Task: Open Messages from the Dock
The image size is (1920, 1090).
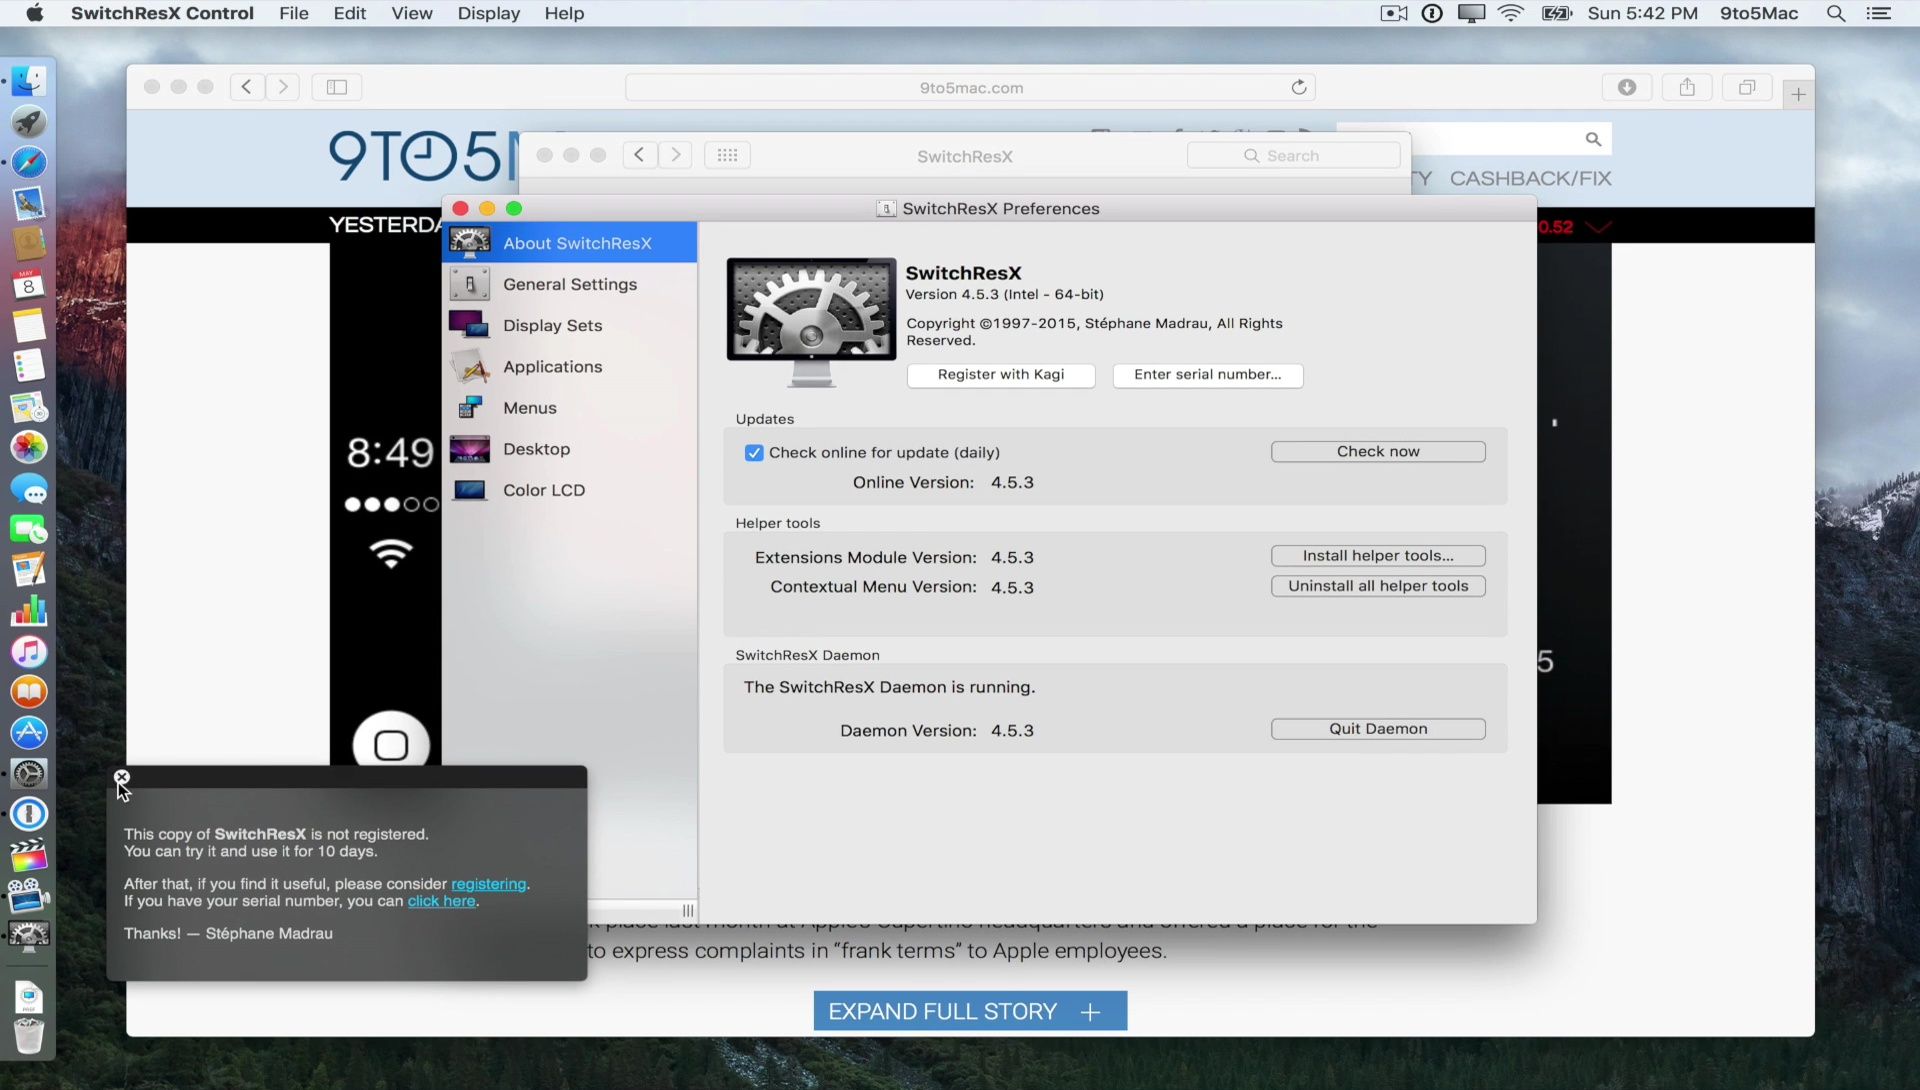Action: click(x=29, y=489)
